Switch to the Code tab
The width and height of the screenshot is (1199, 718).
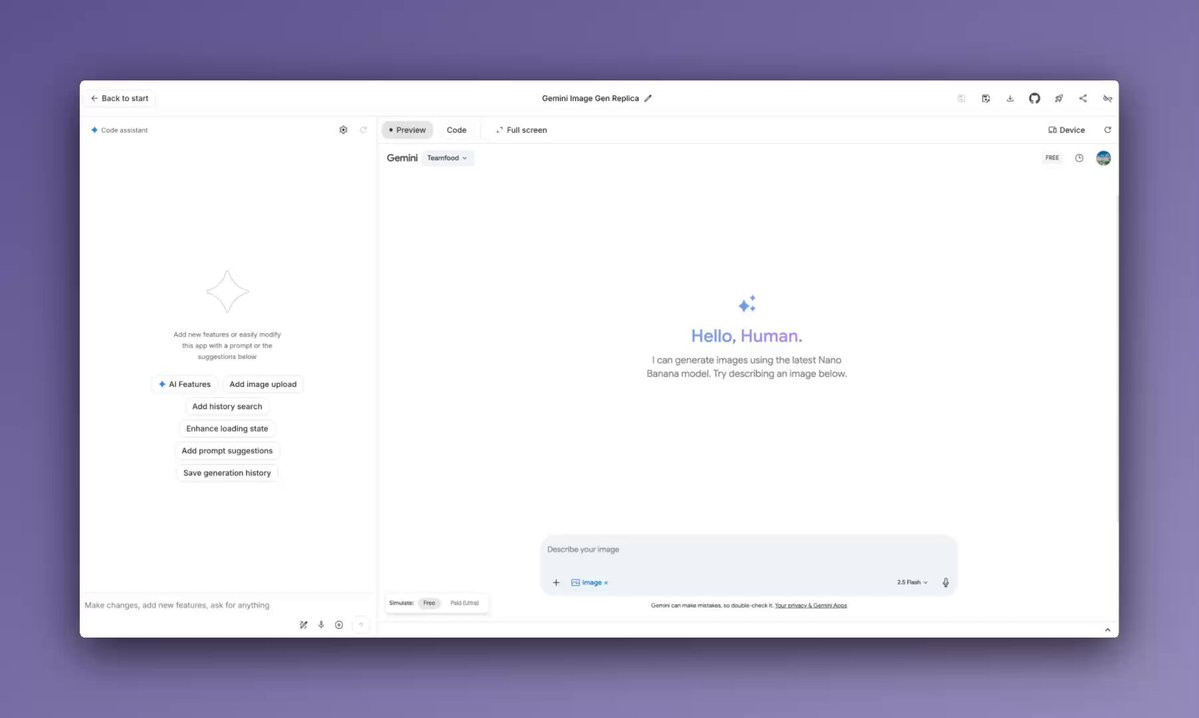[x=457, y=130]
